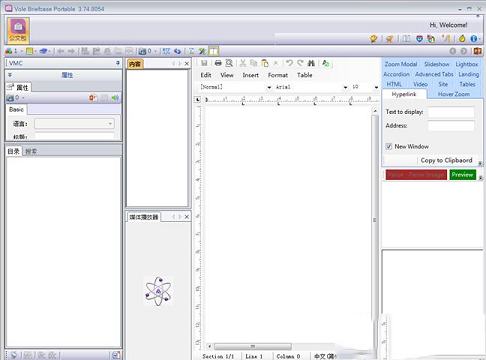Open the View menu
486x360 pixels.
227,75
